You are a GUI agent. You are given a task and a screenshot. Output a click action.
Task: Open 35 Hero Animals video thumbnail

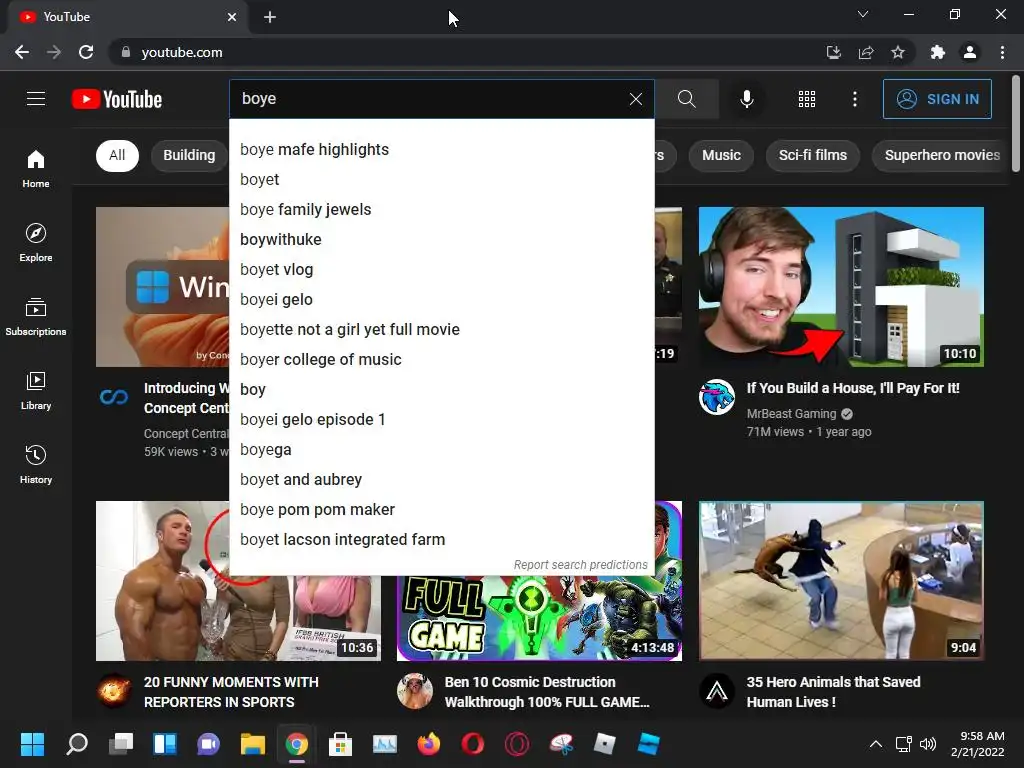841,581
